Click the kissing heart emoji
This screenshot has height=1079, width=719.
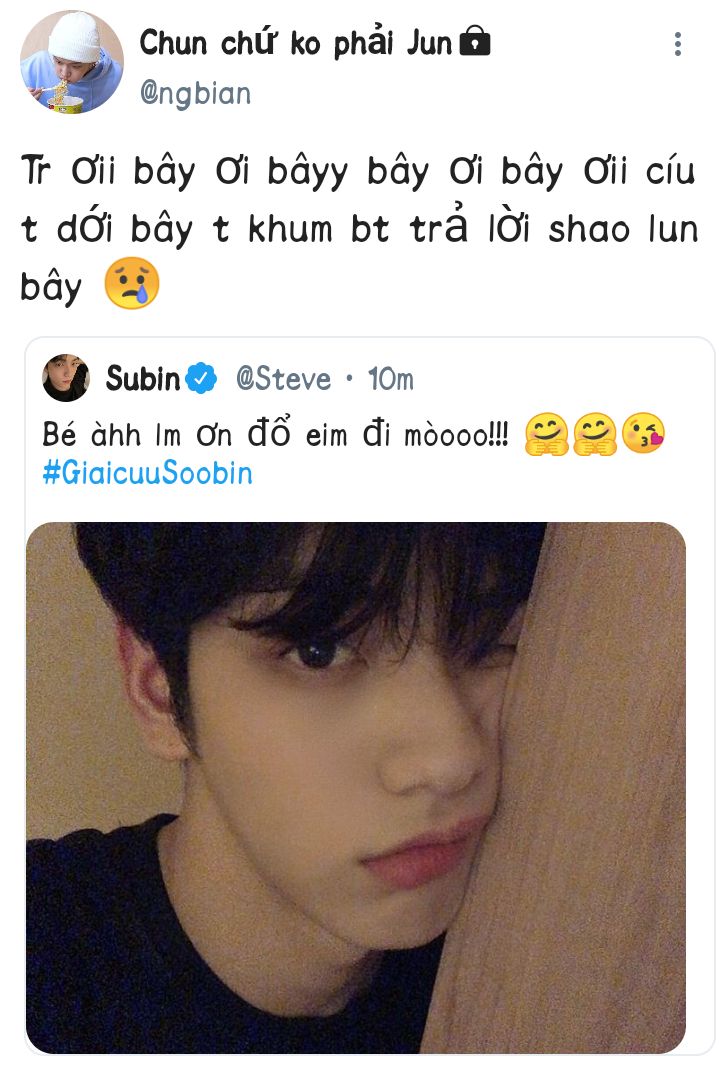[x=643, y=433]
